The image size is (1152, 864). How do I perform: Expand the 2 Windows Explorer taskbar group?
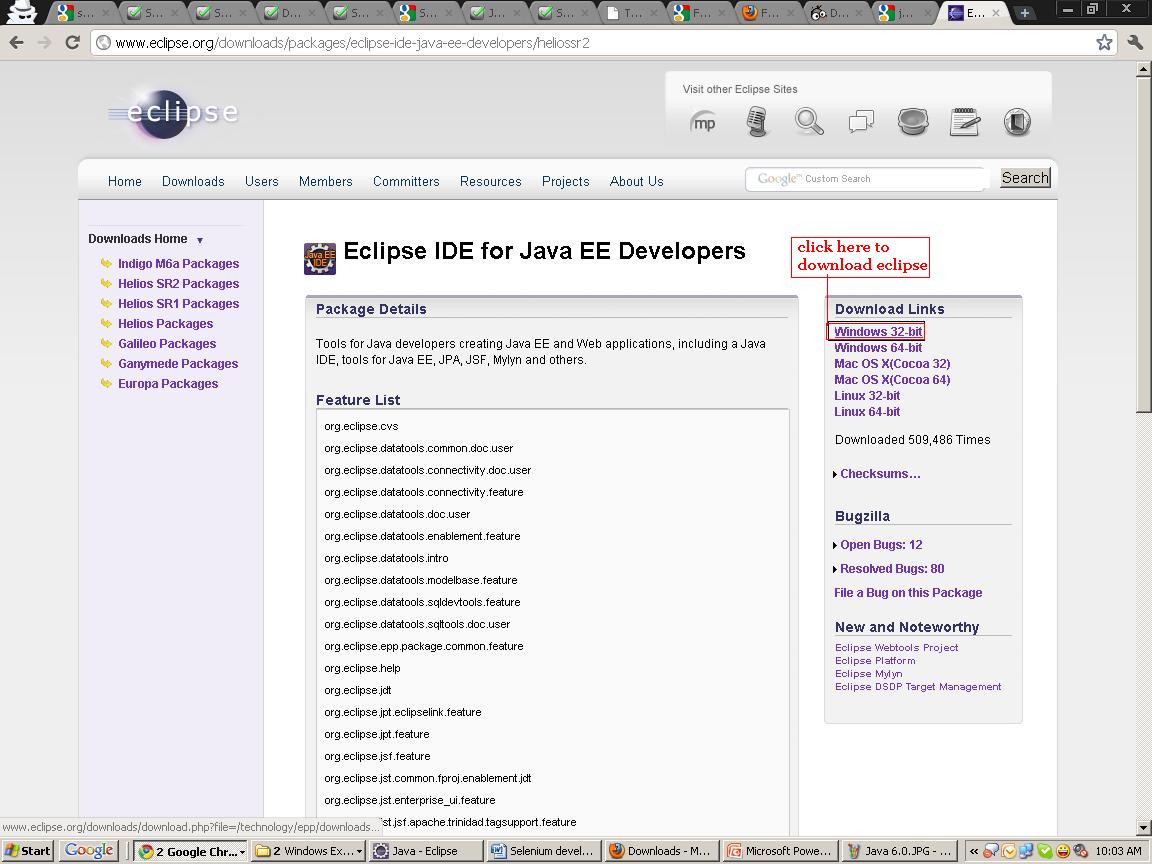(x=309, y=851)
